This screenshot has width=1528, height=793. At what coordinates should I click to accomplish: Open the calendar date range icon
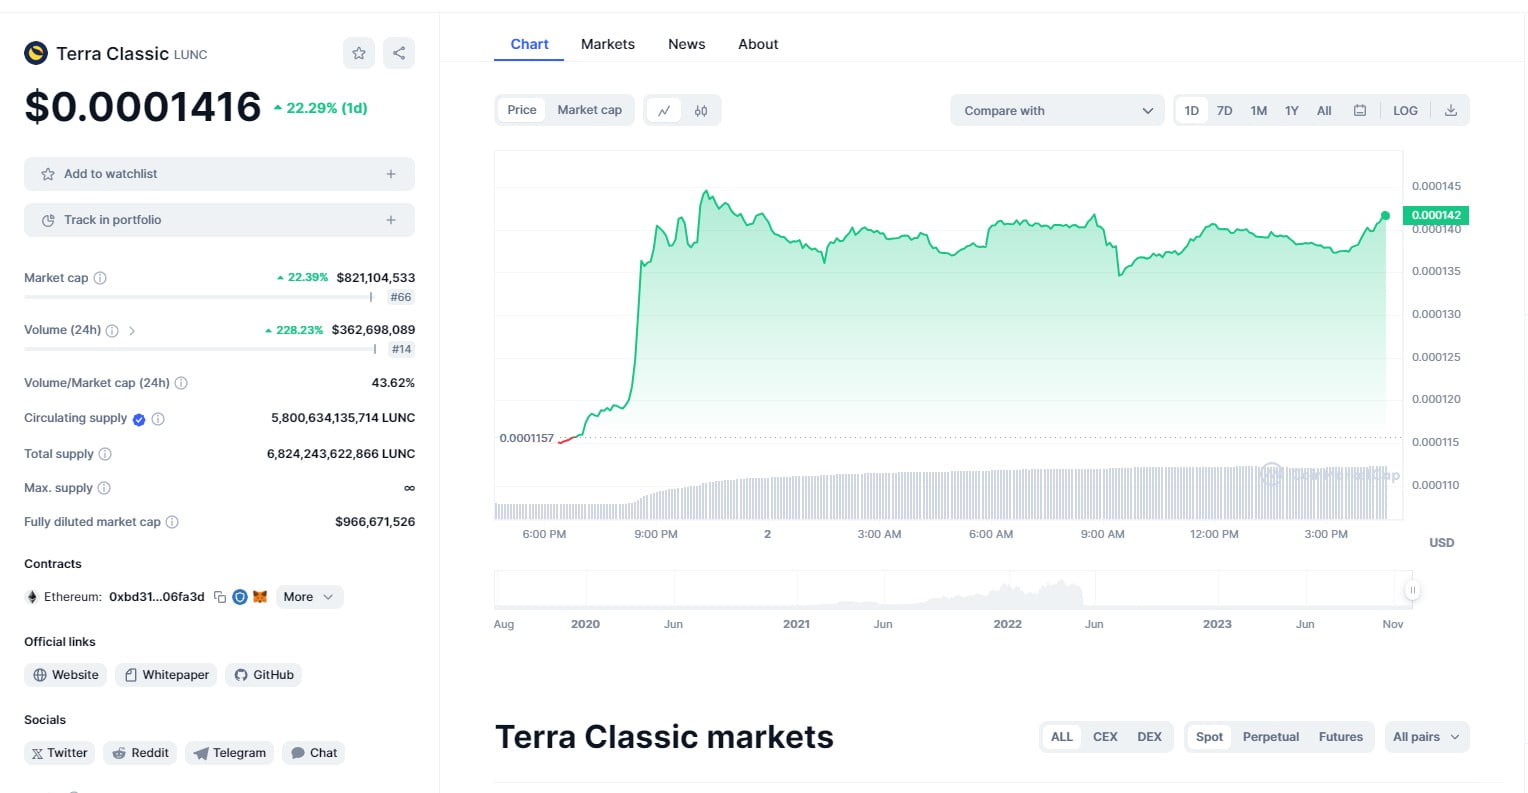point(1360,110)
